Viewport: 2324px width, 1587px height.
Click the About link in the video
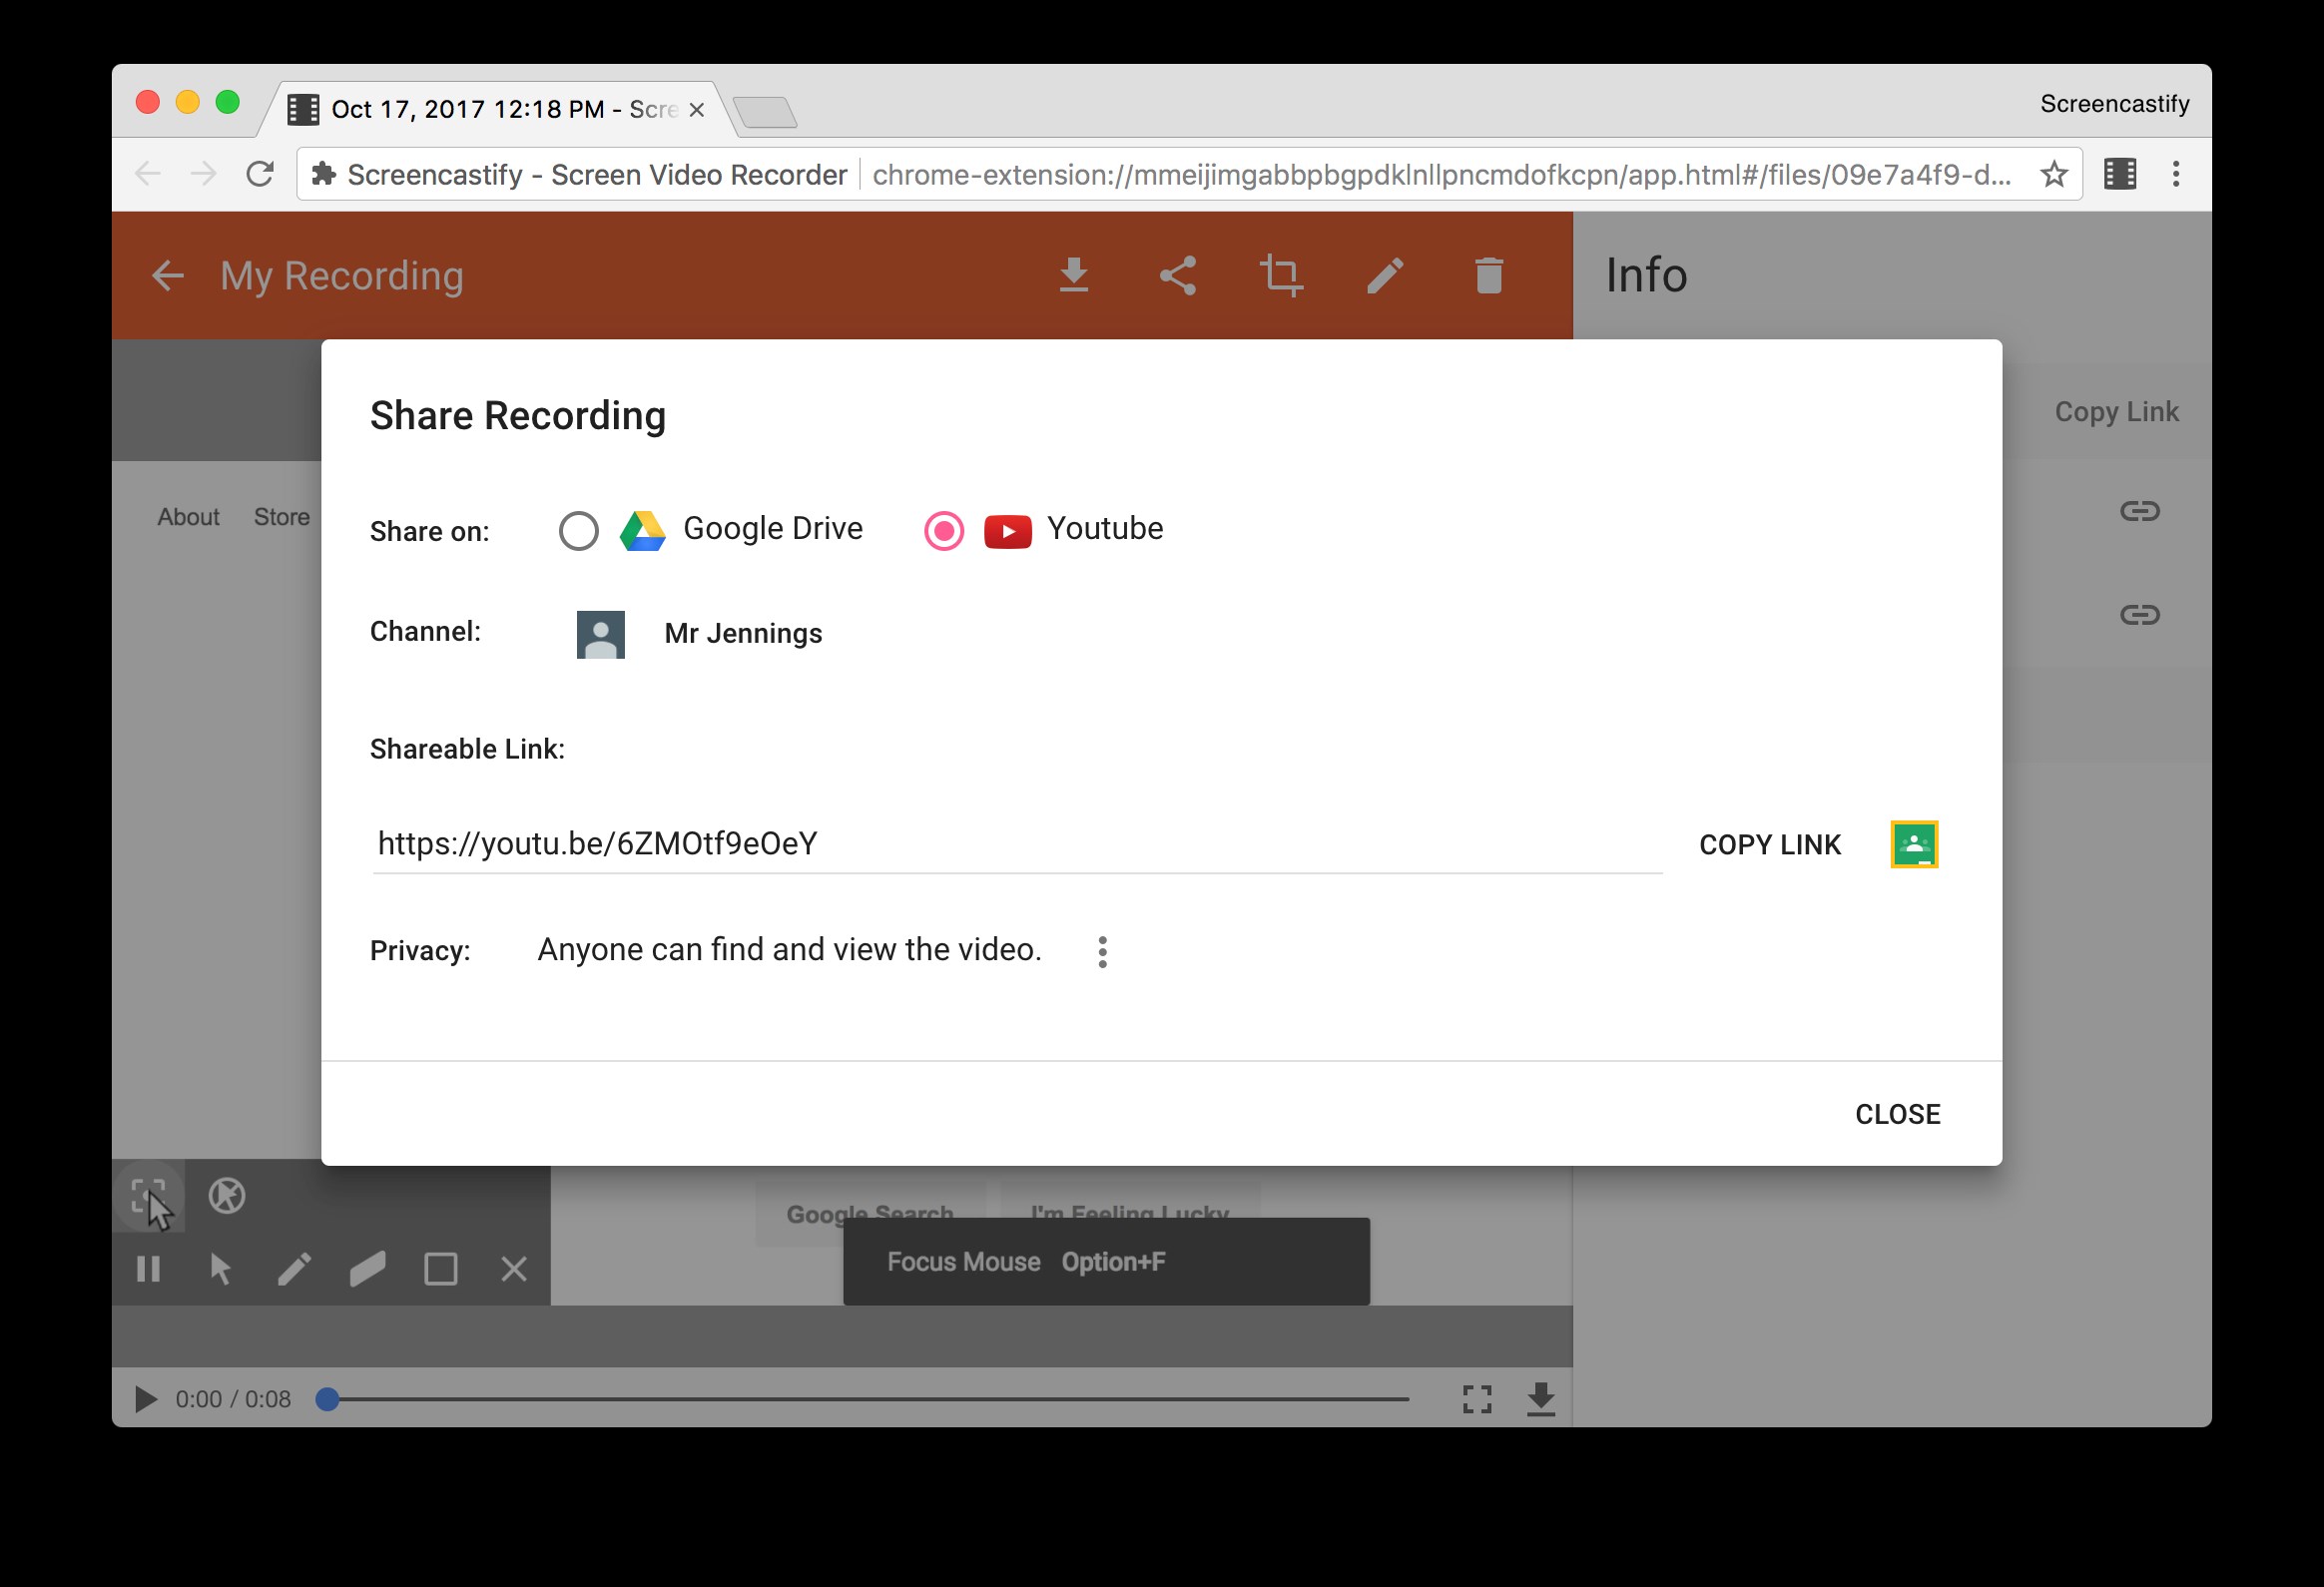click(188, 517)
